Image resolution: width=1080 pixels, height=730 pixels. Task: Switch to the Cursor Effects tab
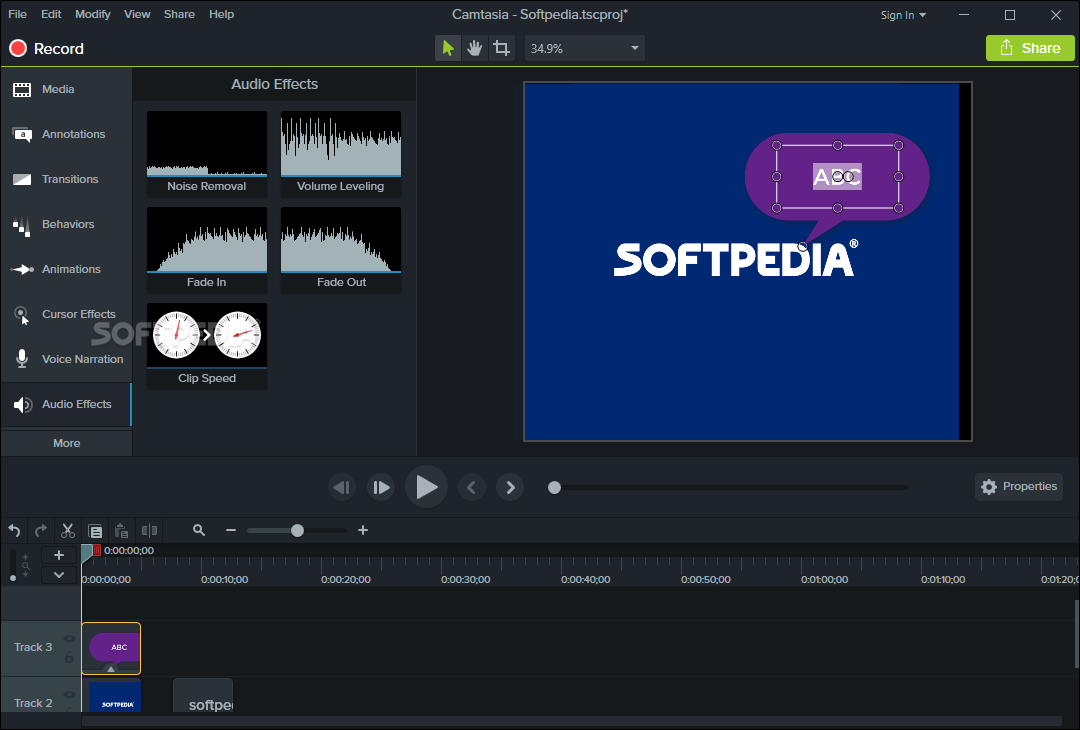click(x=66, y=314)
